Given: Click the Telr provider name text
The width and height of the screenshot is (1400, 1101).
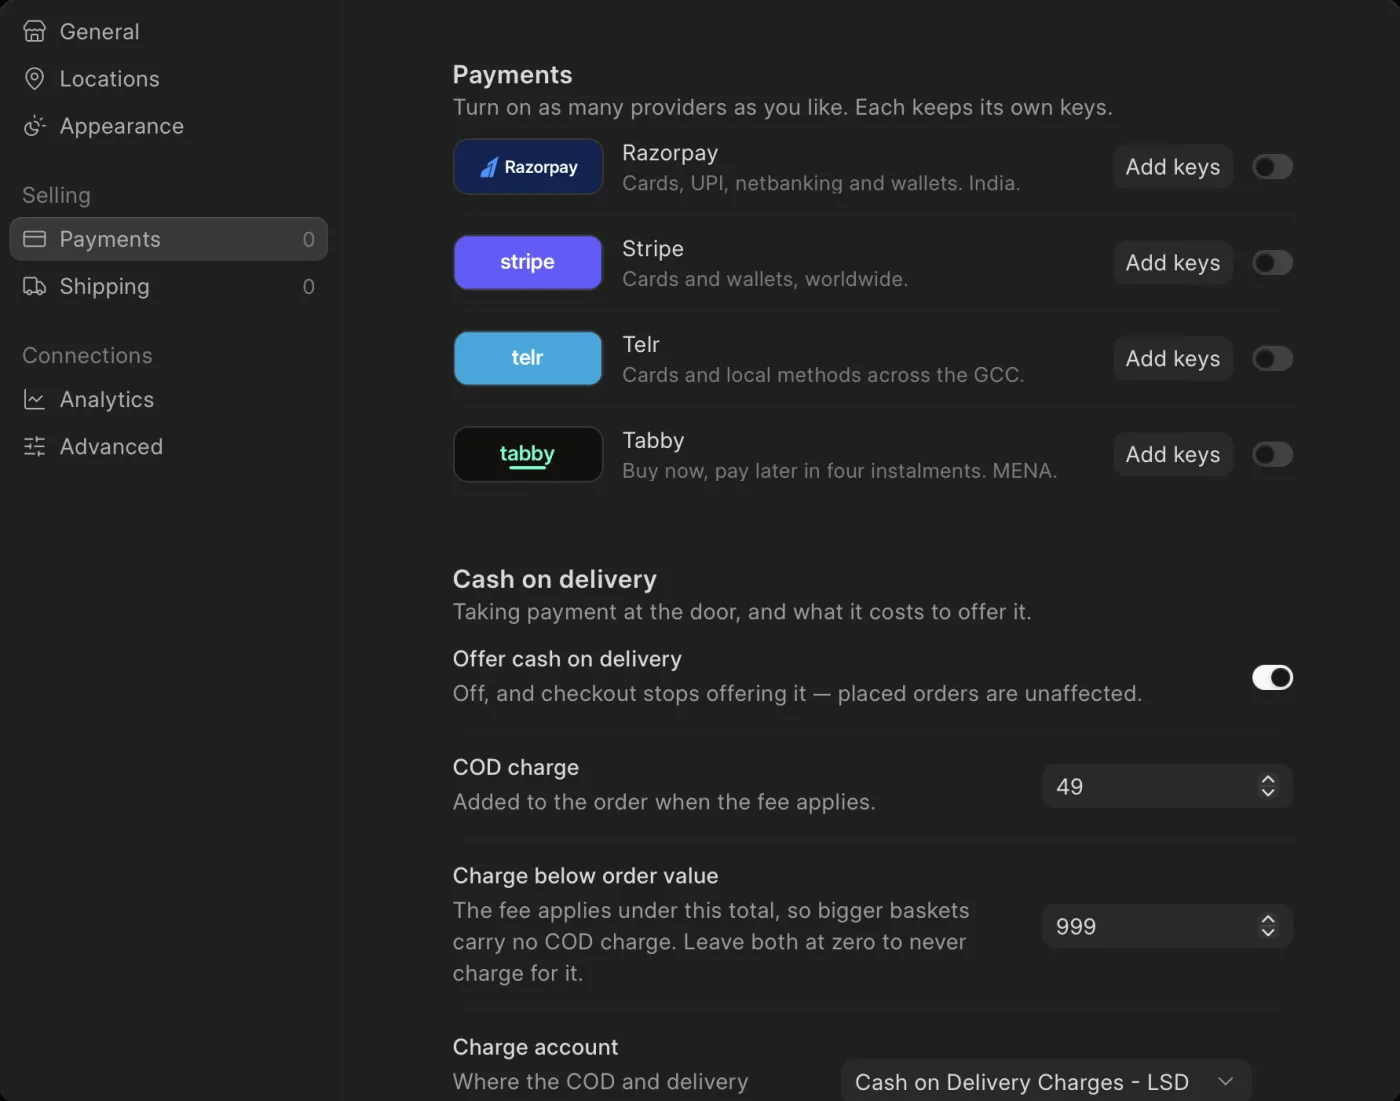Looking at the screenshot, I should (641, 345).
